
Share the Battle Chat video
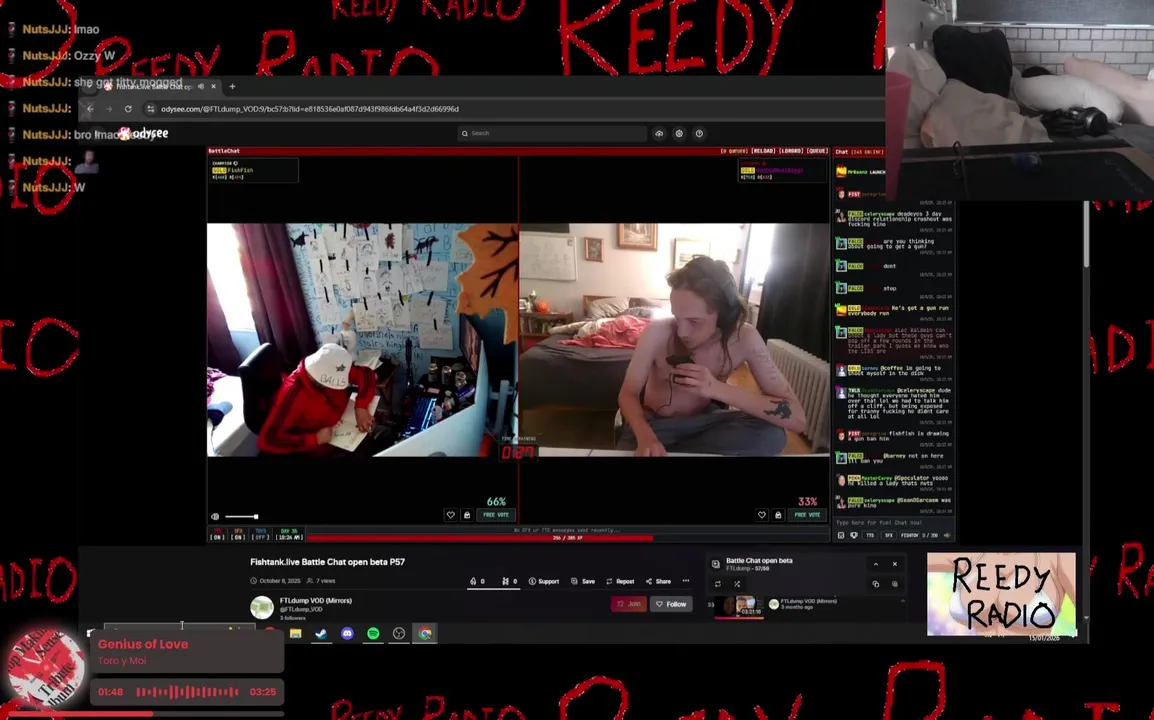pos(659,581)
